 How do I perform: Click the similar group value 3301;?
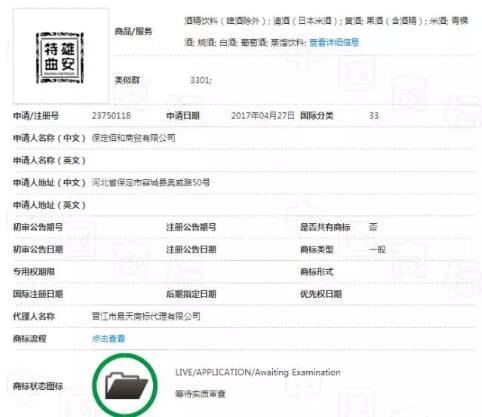pyautogui.click(x=201, y=80)
